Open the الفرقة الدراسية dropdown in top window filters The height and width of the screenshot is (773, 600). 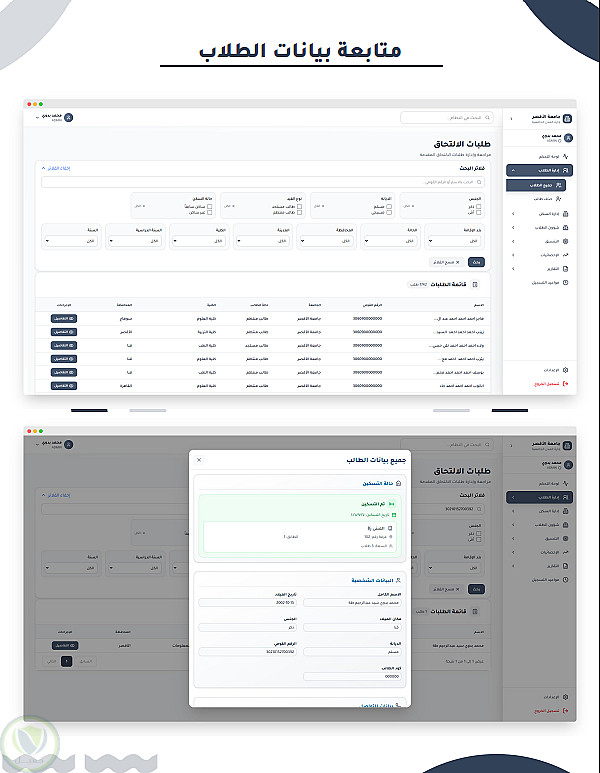tap(135, 241)
